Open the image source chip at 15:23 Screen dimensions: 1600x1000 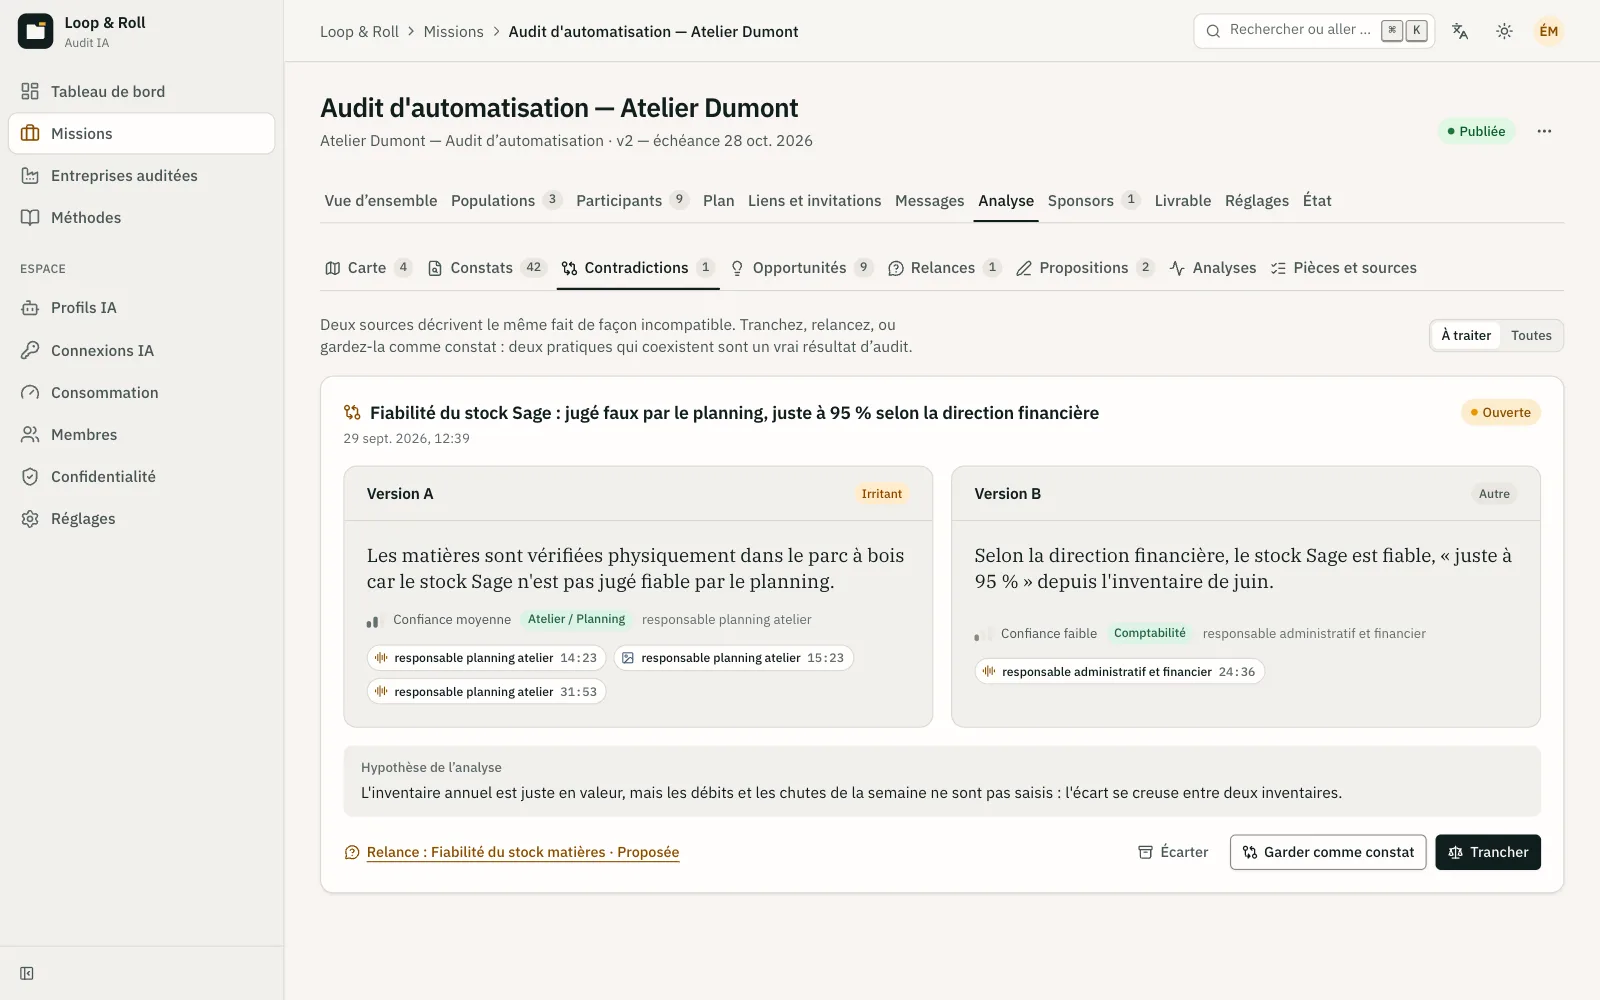[x=733, y=658]
